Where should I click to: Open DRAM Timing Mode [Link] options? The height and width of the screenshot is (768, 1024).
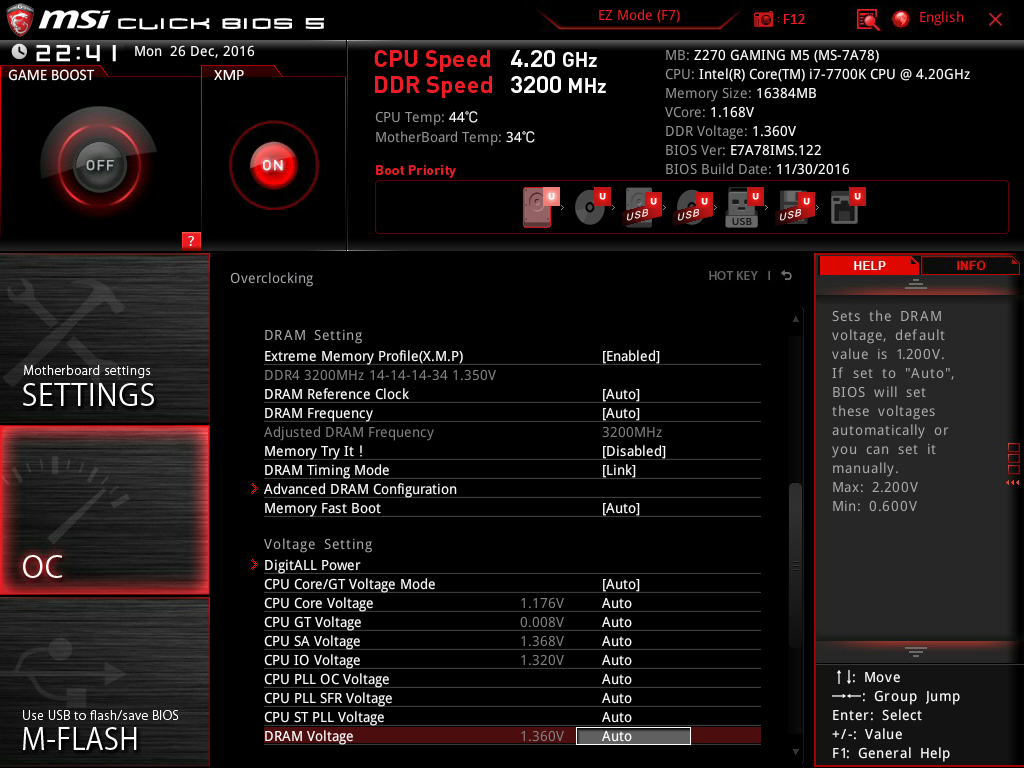click(619, 470)
